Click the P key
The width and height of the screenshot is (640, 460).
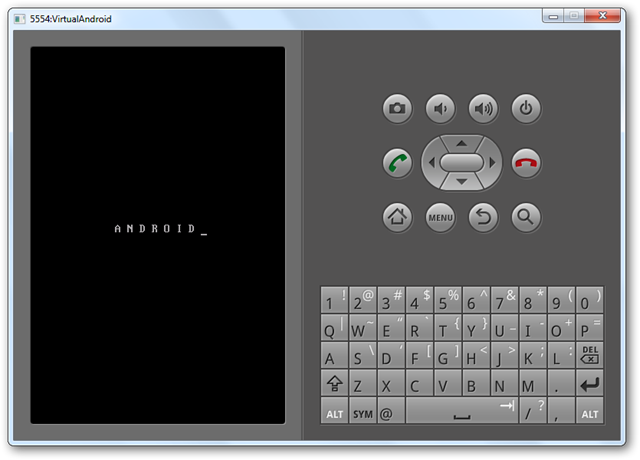pos(590,327)
